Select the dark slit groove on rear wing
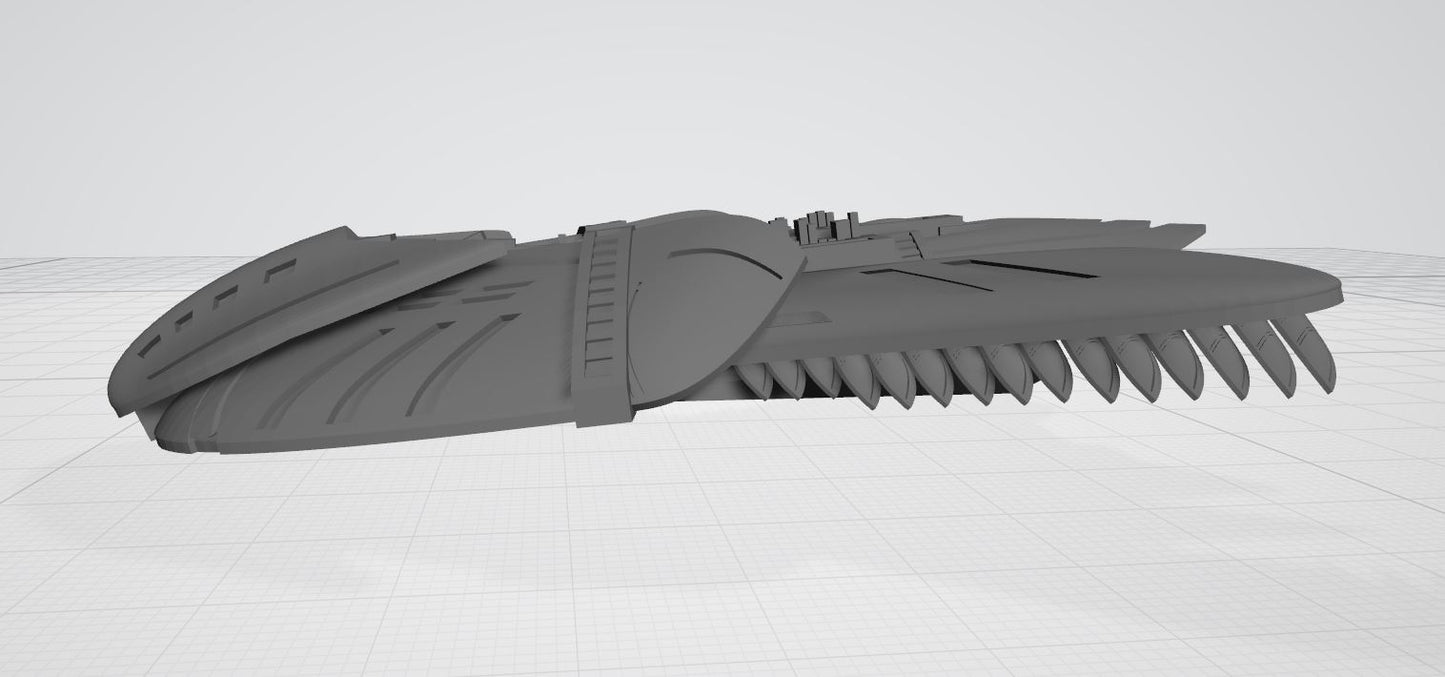This screenshot has width=1445, height=677. pos(1030,268)
